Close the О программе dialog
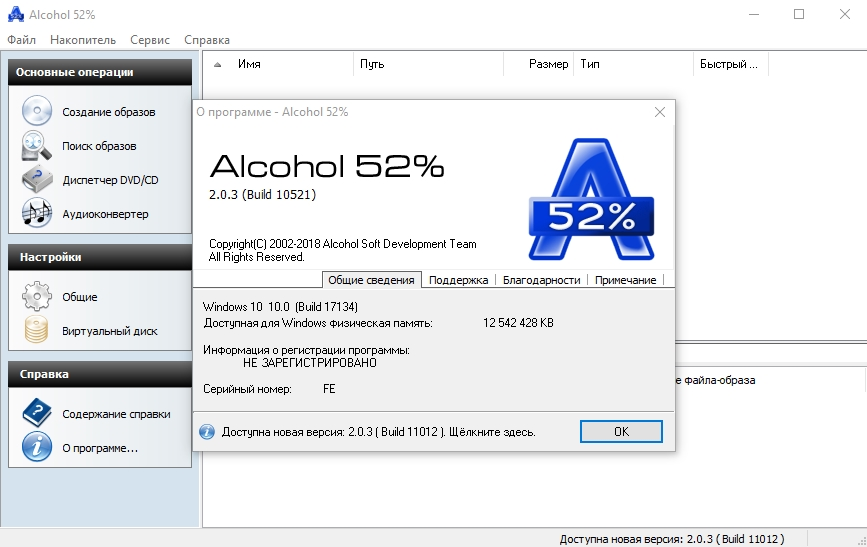 [660, 112]
